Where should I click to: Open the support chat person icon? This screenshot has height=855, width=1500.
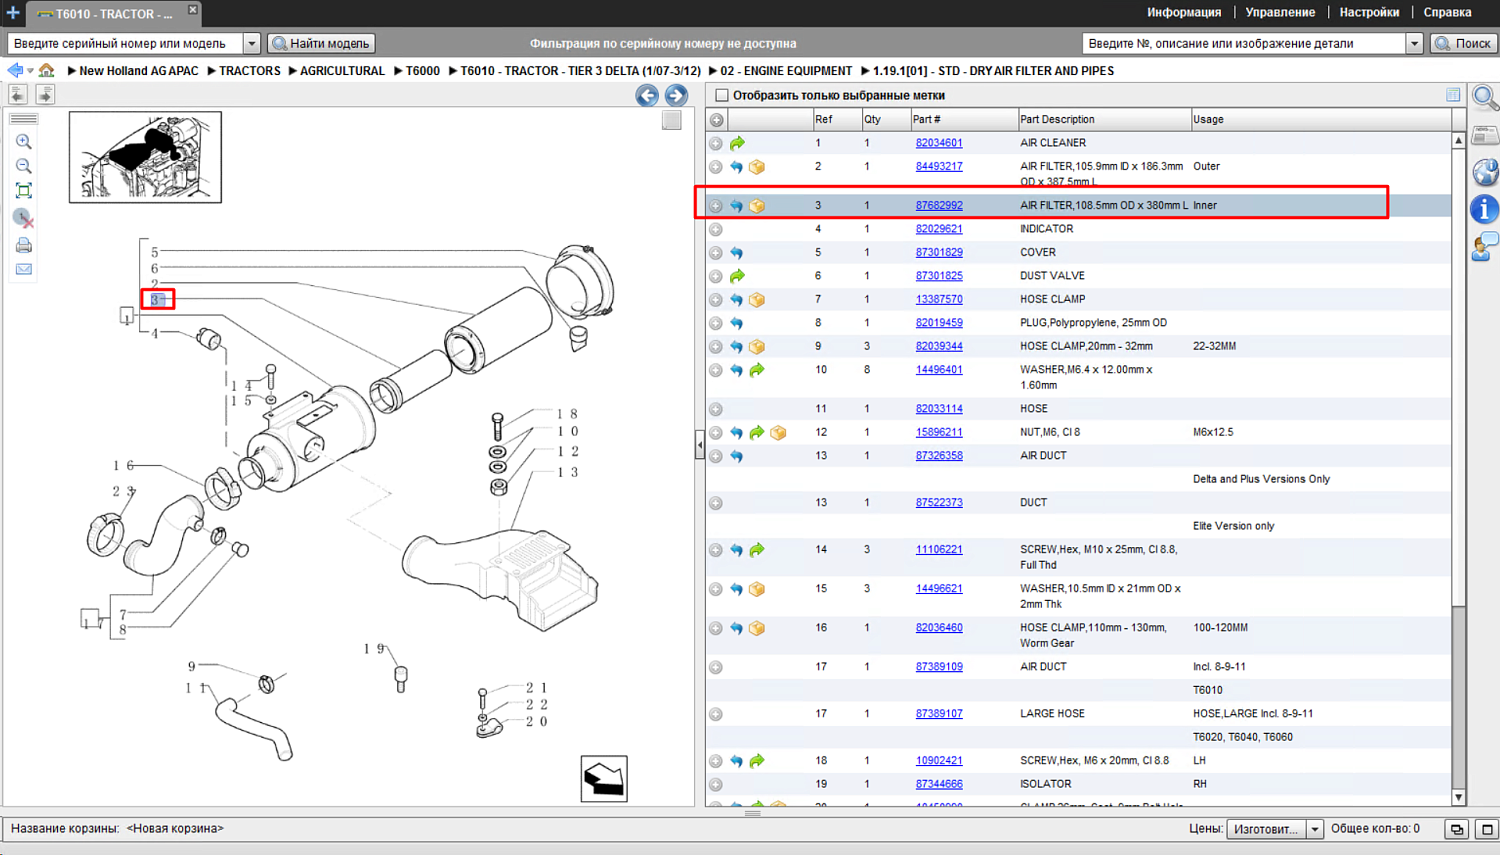[x=1485, y=246]
